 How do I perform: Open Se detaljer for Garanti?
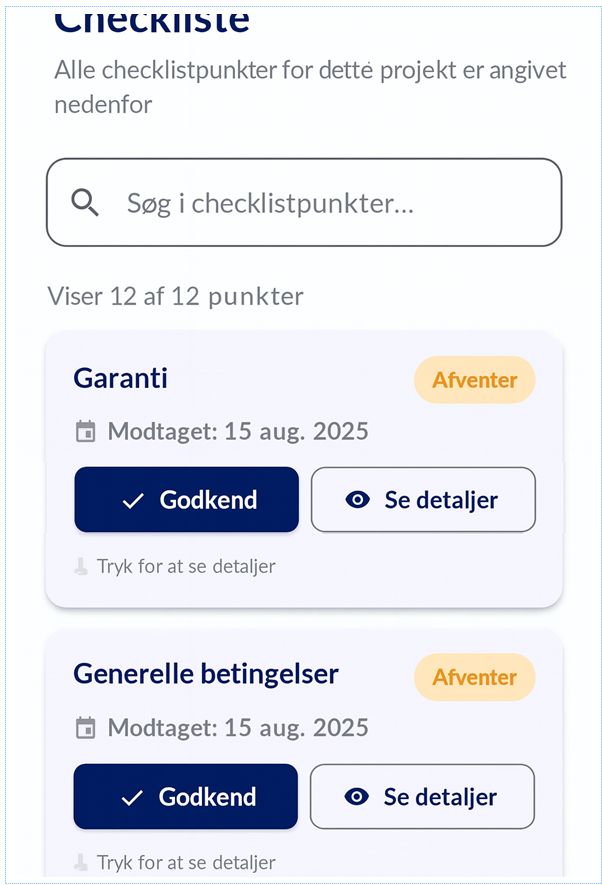[423, 500]
